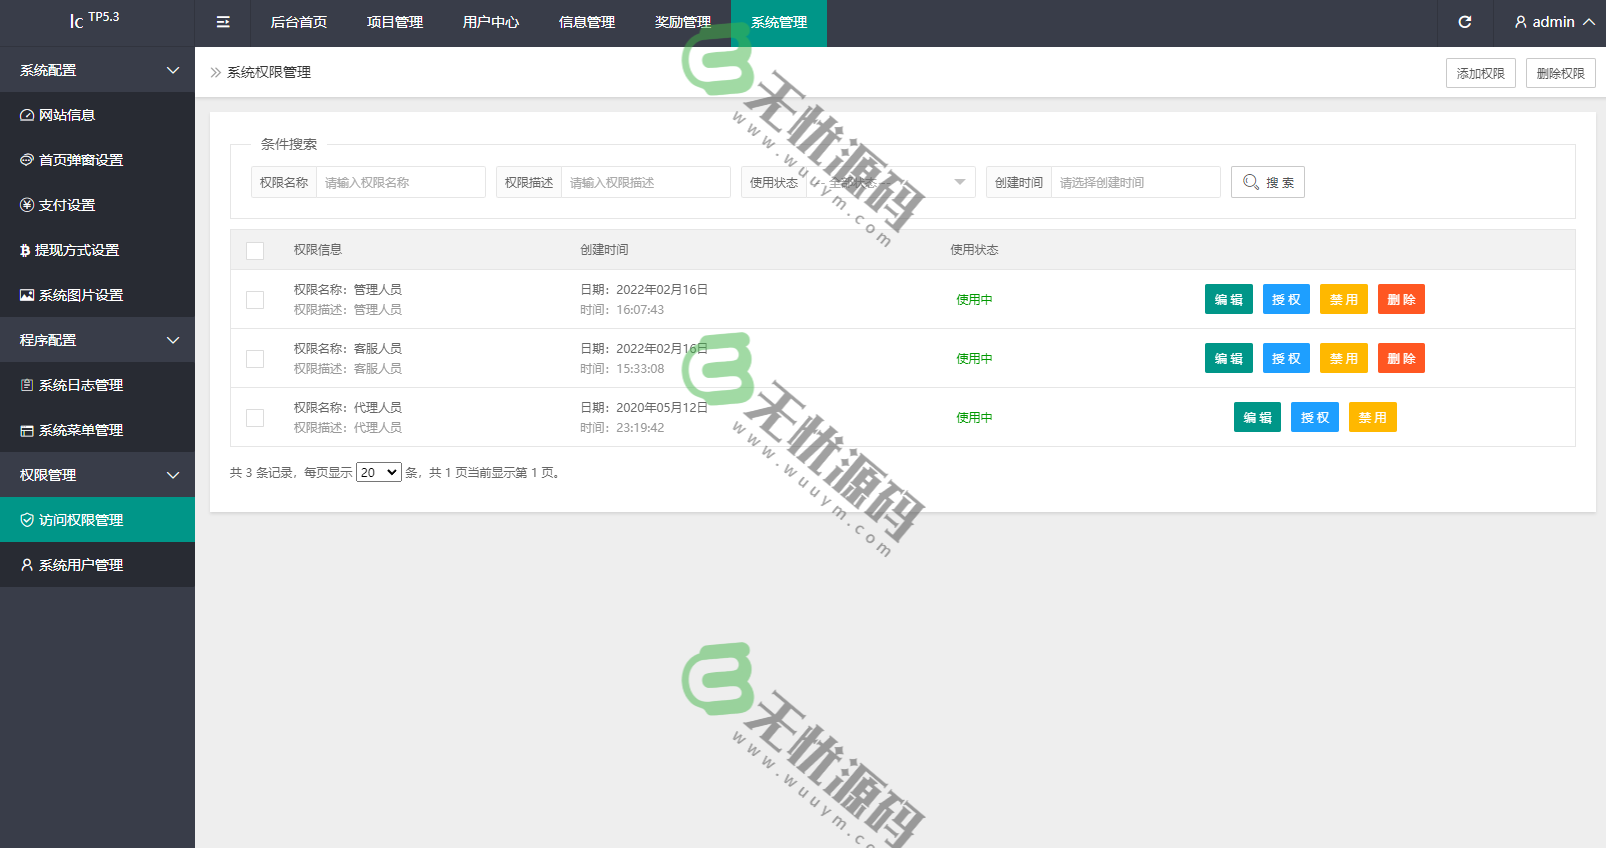The width and height of the screenshot is (1606, 848).
Task: Check the 管理人员 row checkbox
Action: pyautogui.click(x=255, y=300)
